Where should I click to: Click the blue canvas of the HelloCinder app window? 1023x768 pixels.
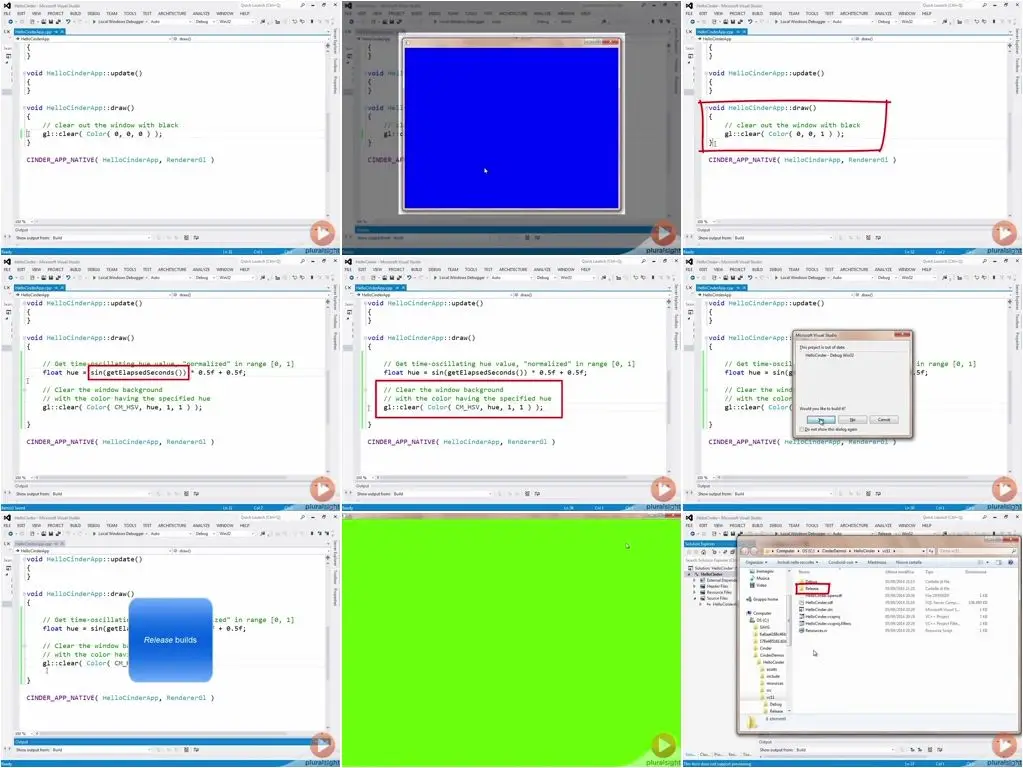tap(512, 128)
